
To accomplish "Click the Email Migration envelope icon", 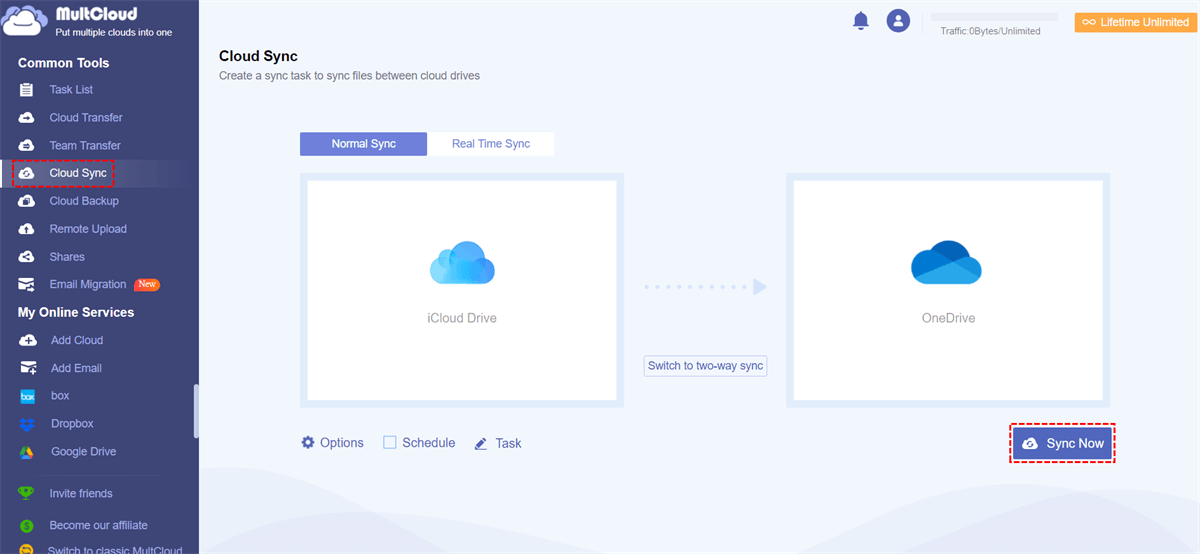I will click(x=27, y=285).
